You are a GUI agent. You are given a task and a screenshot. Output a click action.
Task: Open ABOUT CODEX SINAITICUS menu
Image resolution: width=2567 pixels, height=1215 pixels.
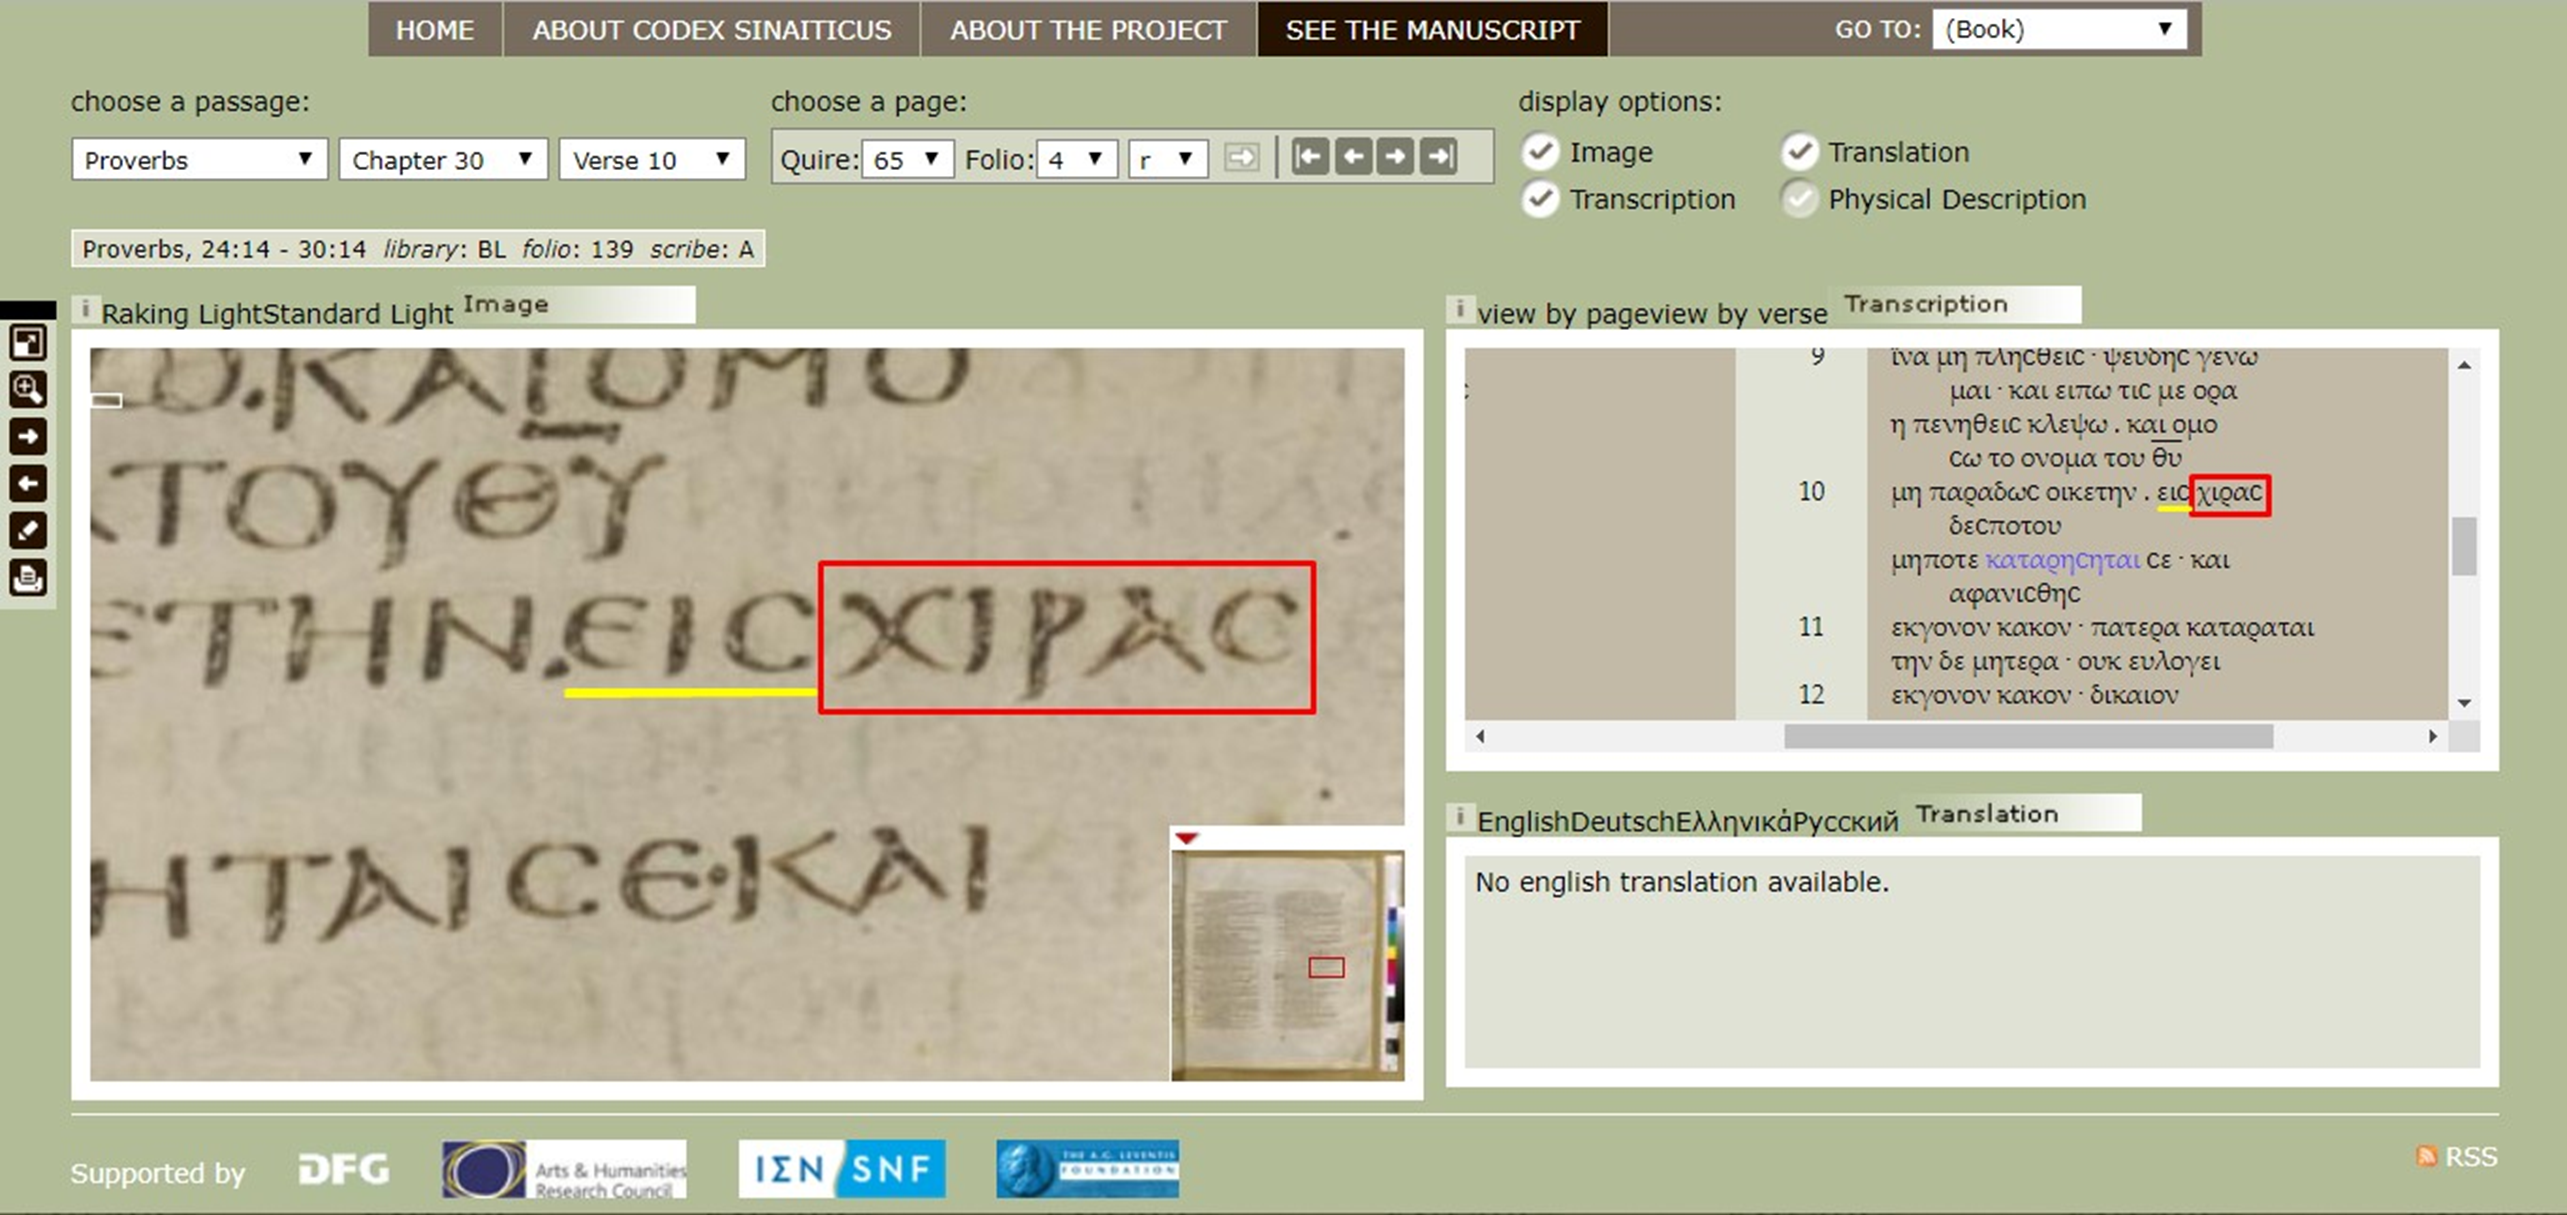pyautogui.click(x=712, y=30)
